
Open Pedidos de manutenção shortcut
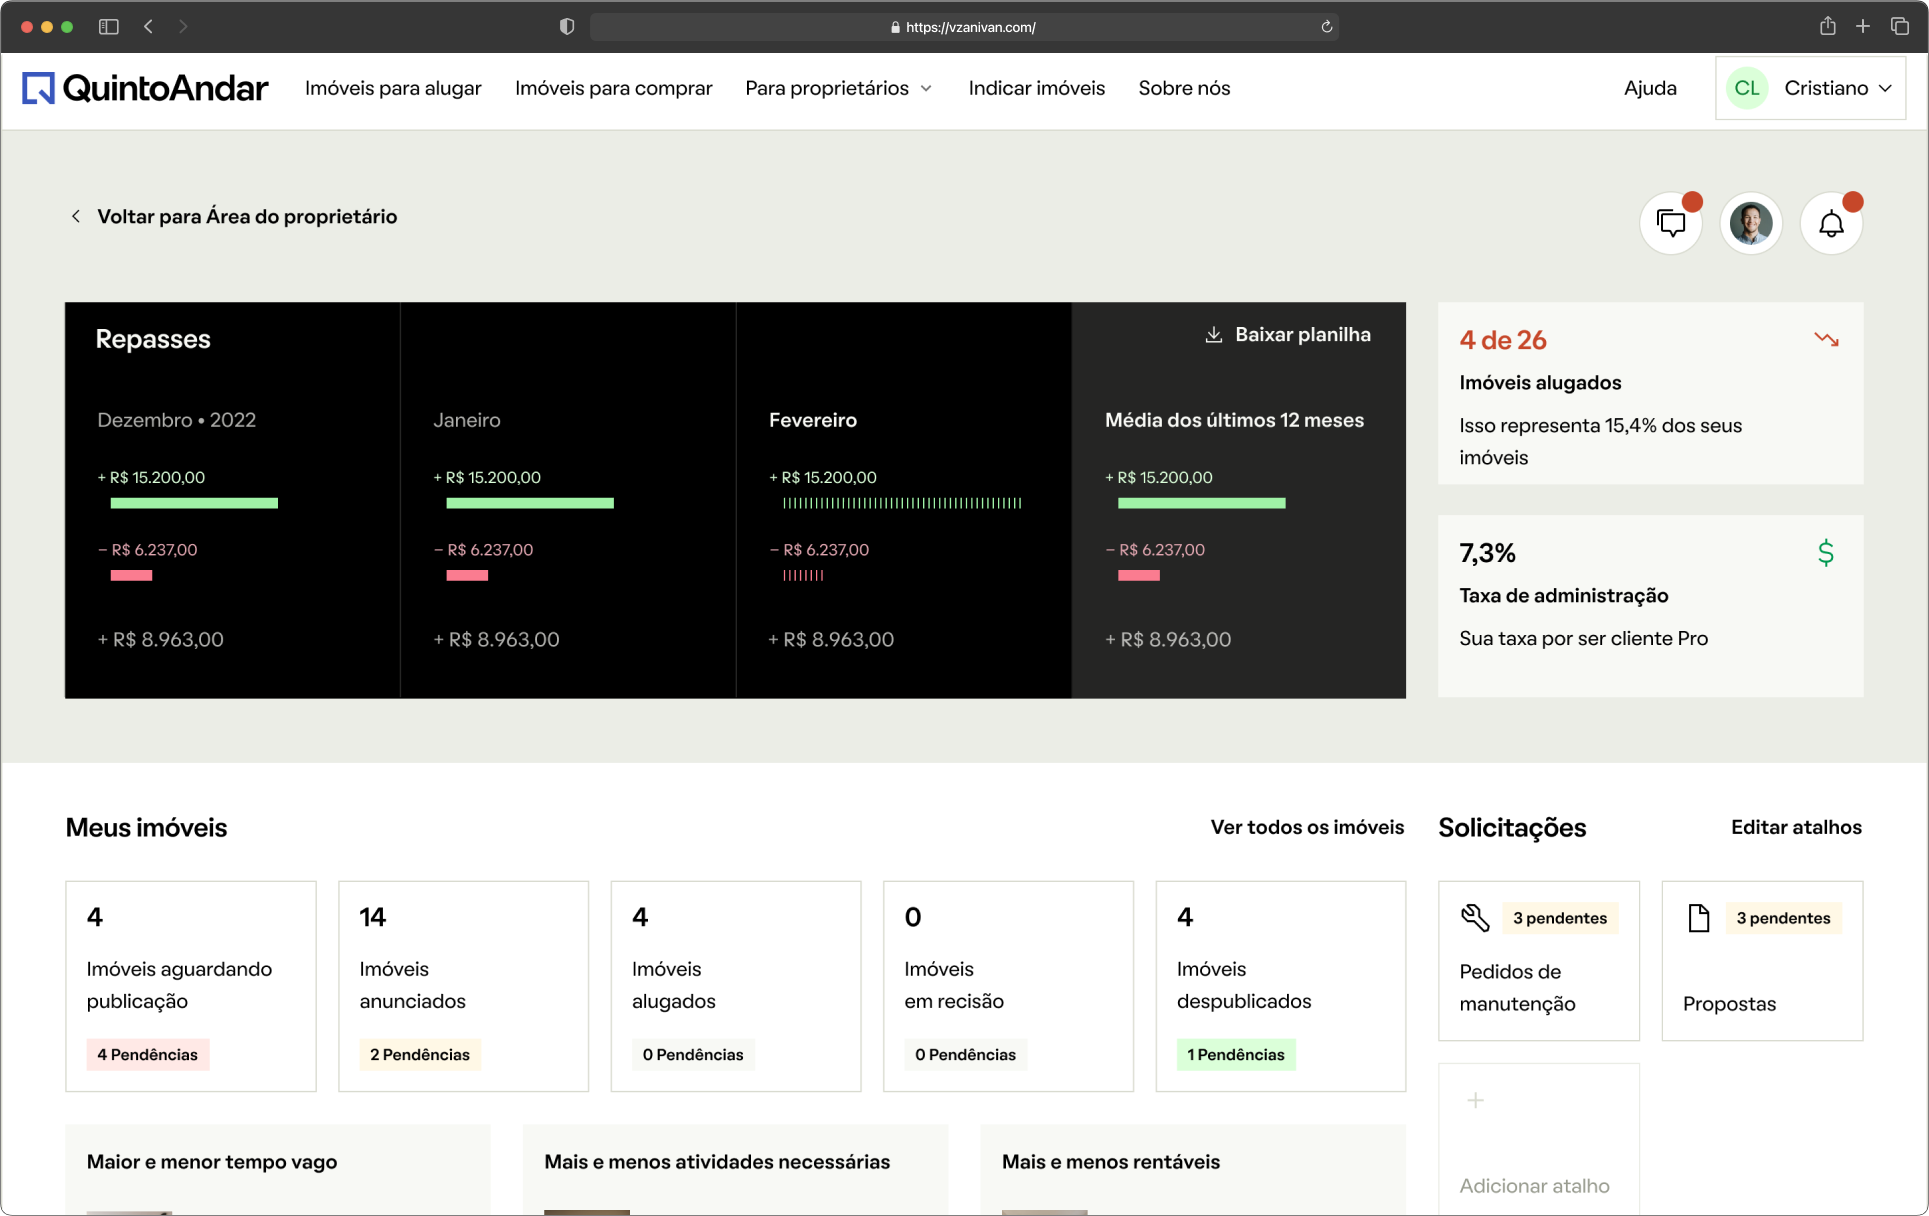coord(1539,961)
